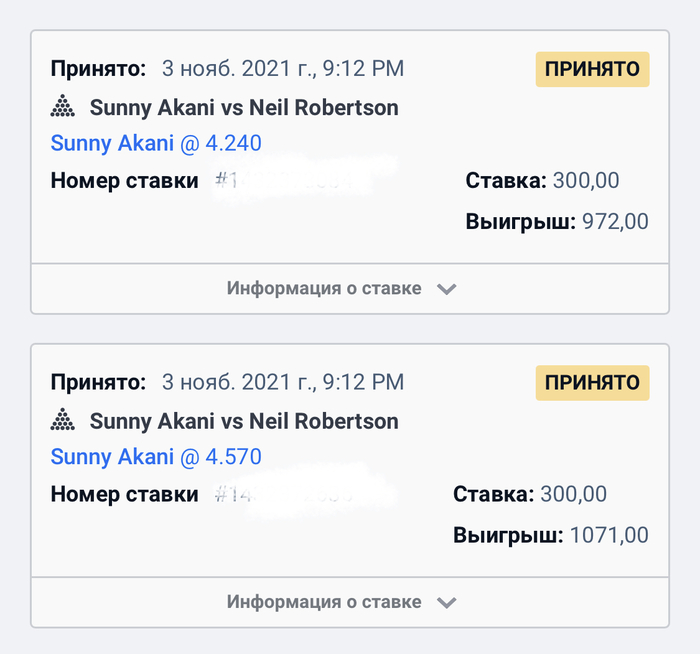
Task: Click blurred bet number in the 1071,00 winnings bet
Action: tap(290, 494)
